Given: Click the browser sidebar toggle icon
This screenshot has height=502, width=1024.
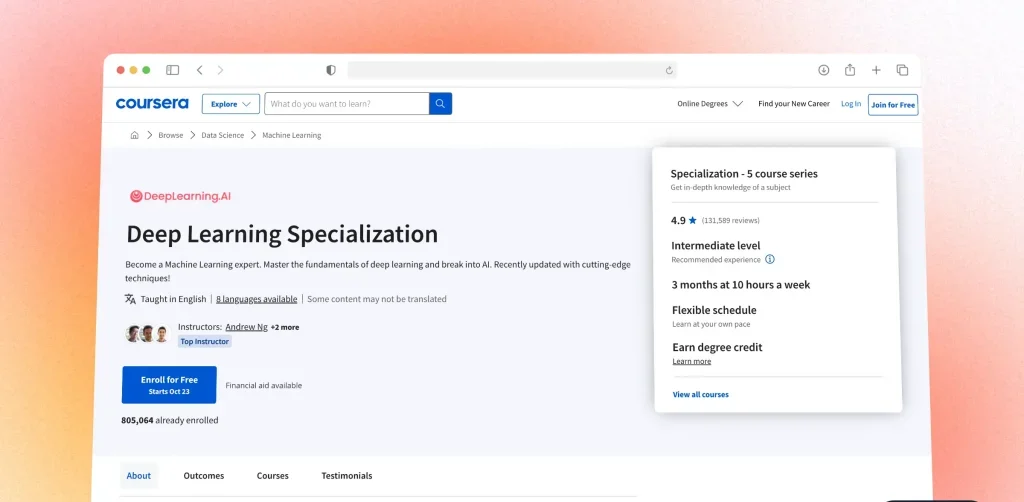Looking at the screenshot, I should pyautogui.click(x=173, y=70).
